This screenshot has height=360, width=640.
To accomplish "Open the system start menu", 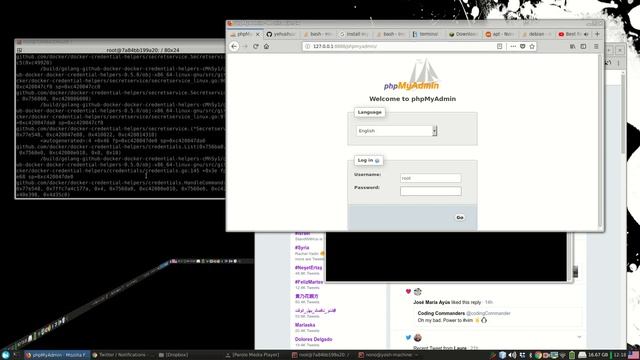I will coord(6,355).
